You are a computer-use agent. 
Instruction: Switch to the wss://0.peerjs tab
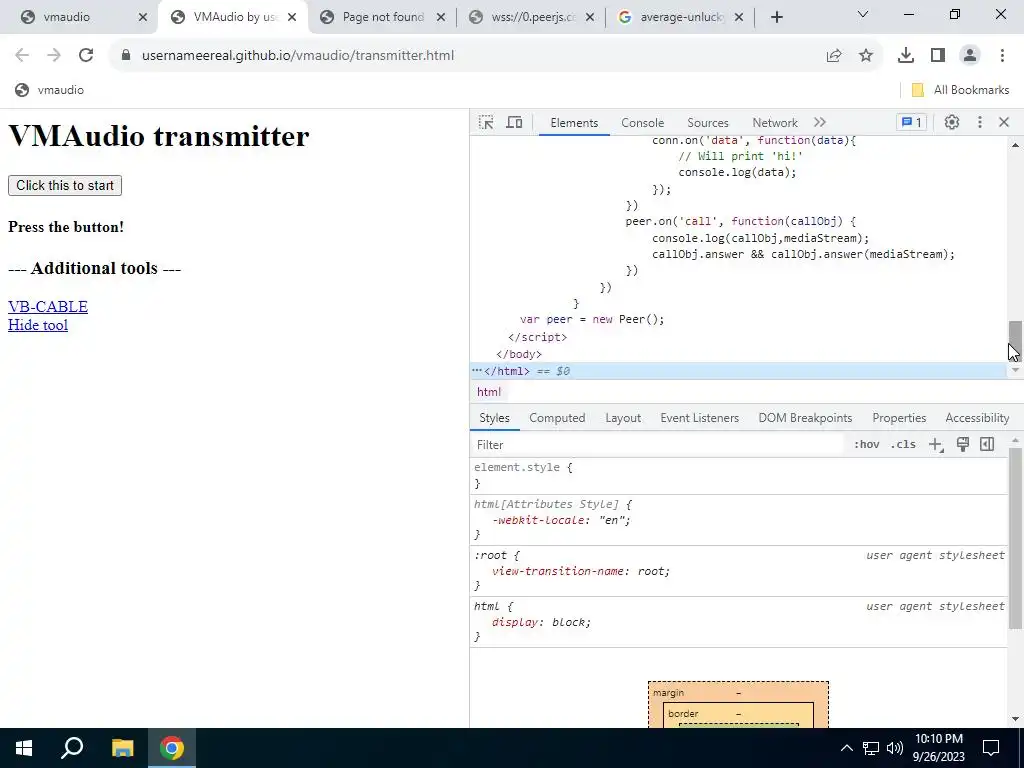pos(532,17)
